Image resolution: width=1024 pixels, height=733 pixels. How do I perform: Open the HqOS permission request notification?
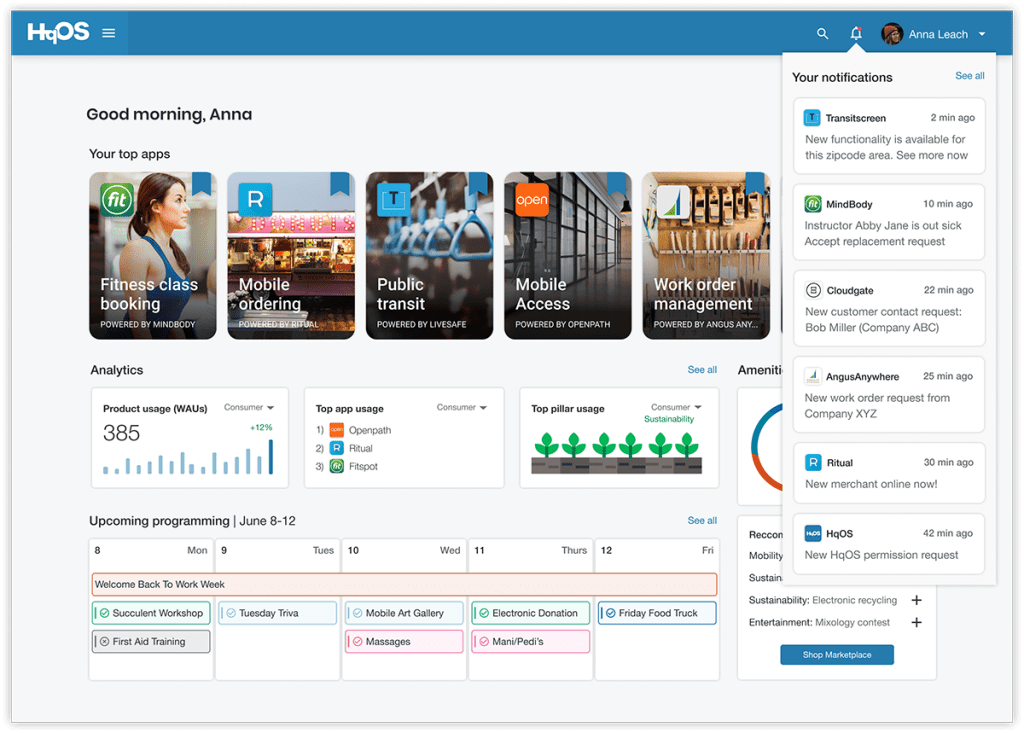[x=889, y=544]
